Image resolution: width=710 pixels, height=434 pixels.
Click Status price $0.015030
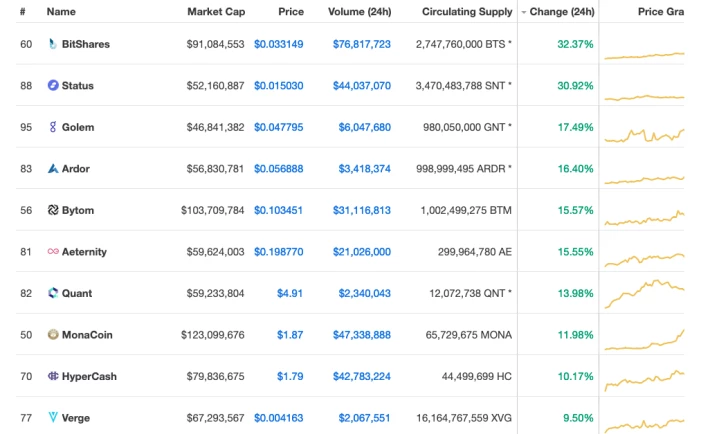coord(278,86)
